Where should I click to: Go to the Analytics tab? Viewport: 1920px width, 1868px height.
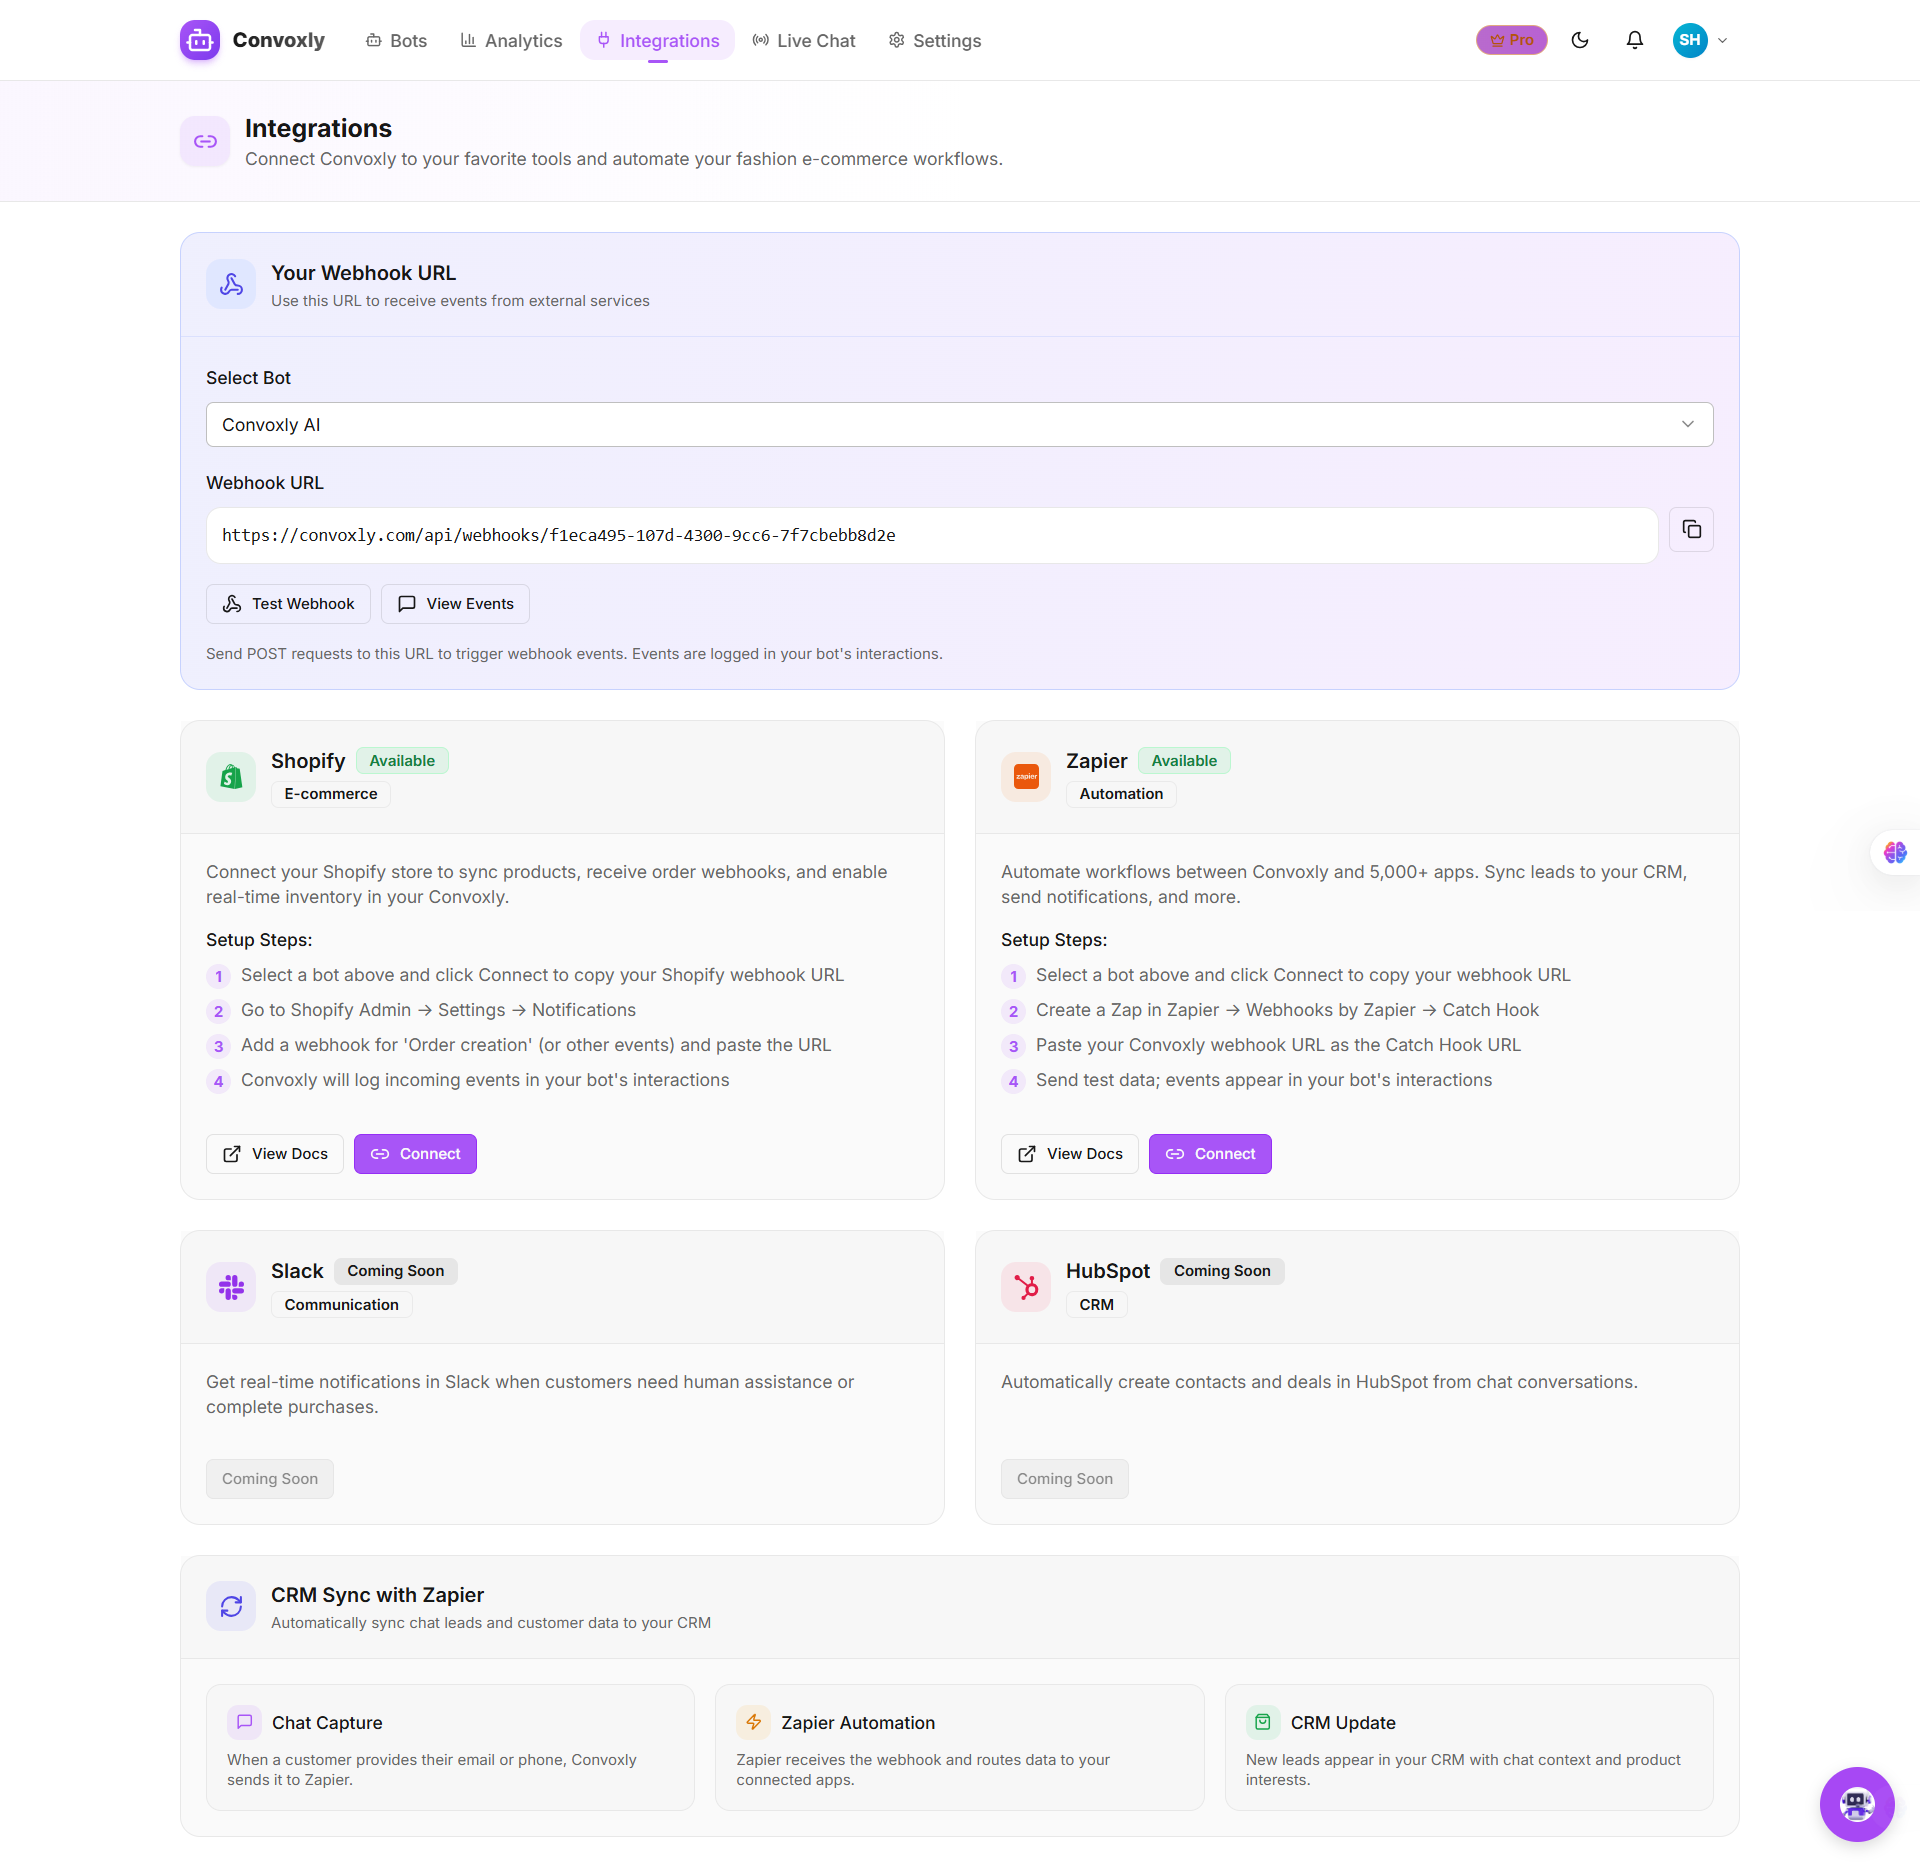(511, 41)
